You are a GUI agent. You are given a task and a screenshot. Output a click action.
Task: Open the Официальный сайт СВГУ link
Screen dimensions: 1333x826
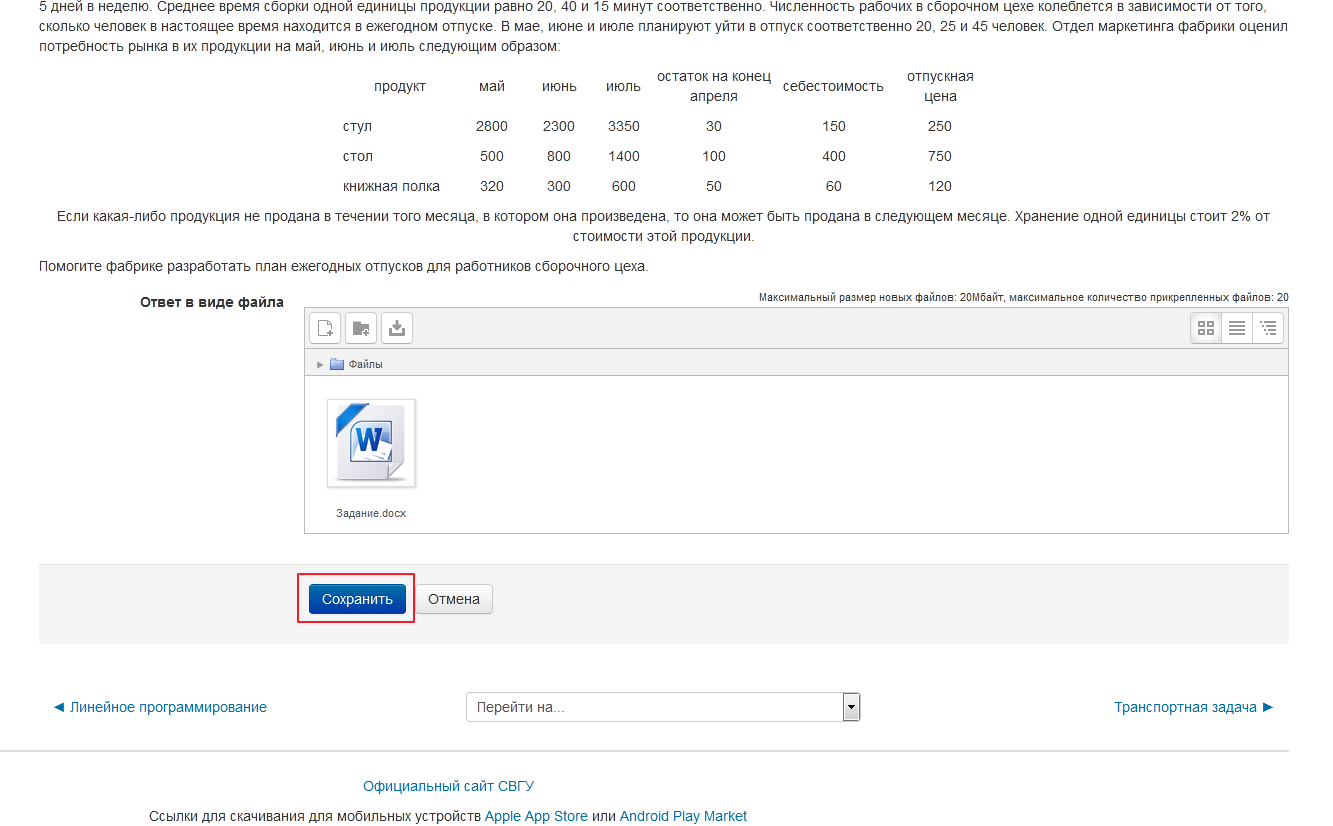point(441,786)
